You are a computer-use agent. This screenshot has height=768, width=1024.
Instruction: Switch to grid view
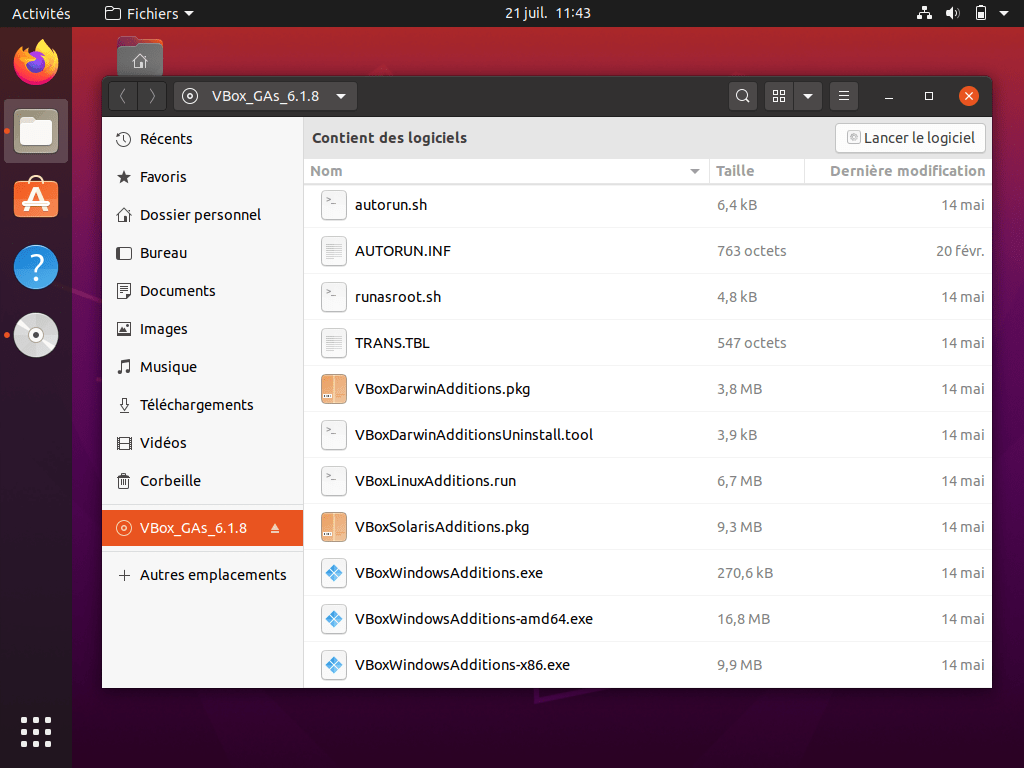click(779, 96)
